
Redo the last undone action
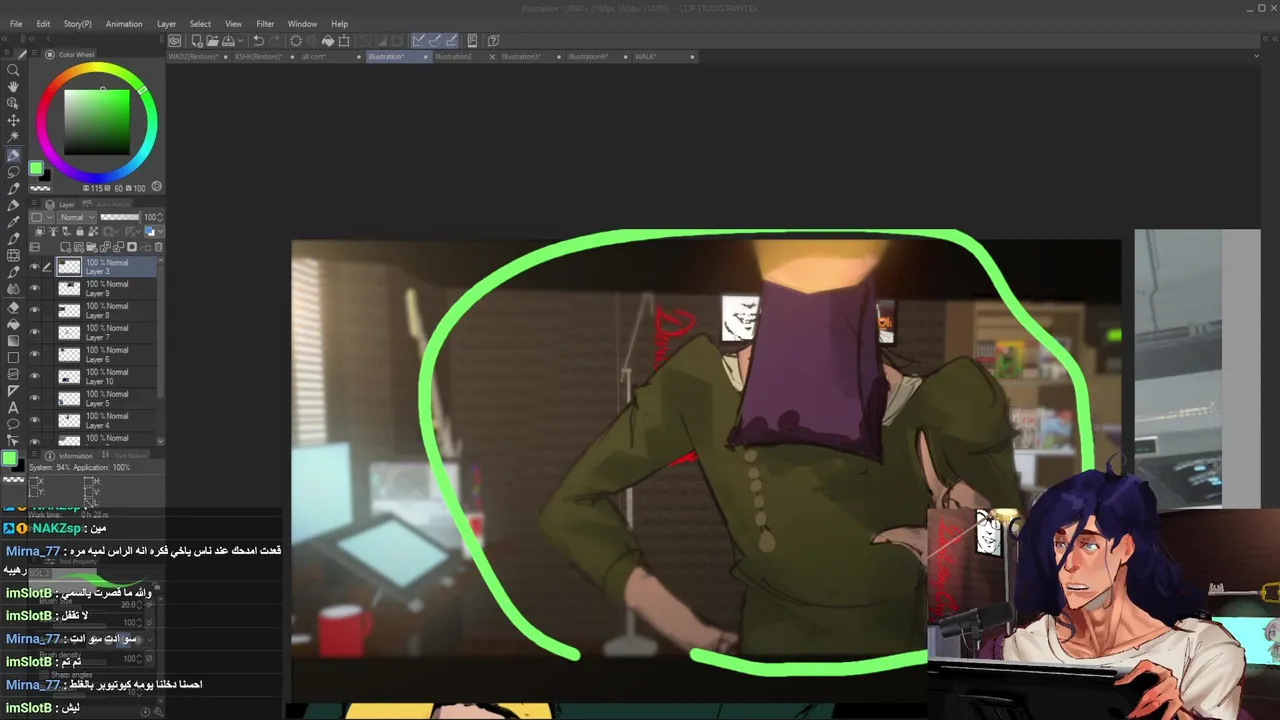[x=274, y=41]
